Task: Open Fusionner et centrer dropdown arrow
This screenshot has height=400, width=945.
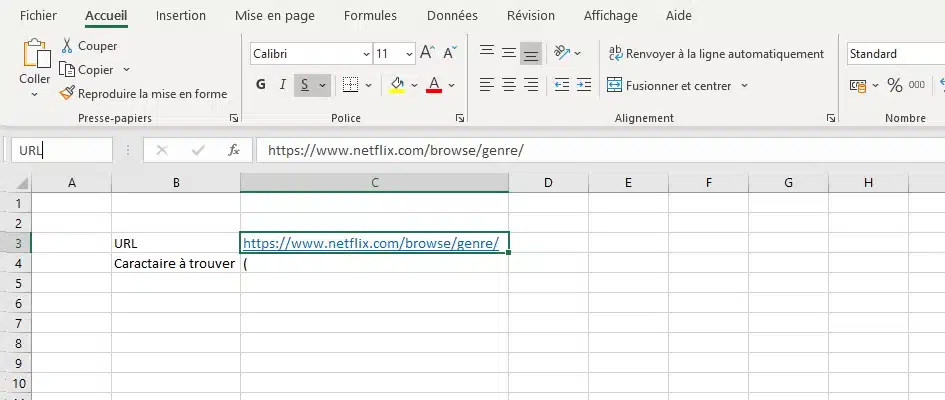Action: click(744, 86)
